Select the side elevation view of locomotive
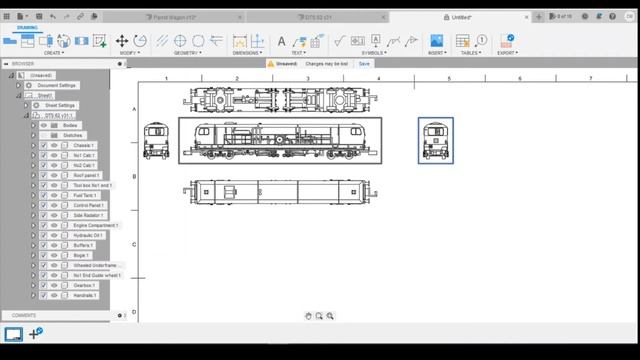640x360 pixels. [280, 140]
